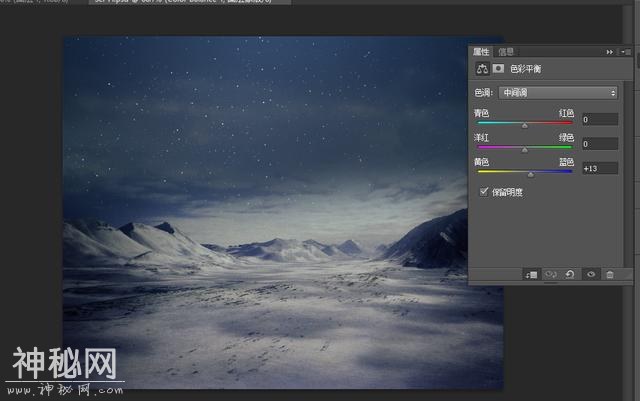
Task: Collapse panel using double-arrow icon
Action: tap(609, 52)
